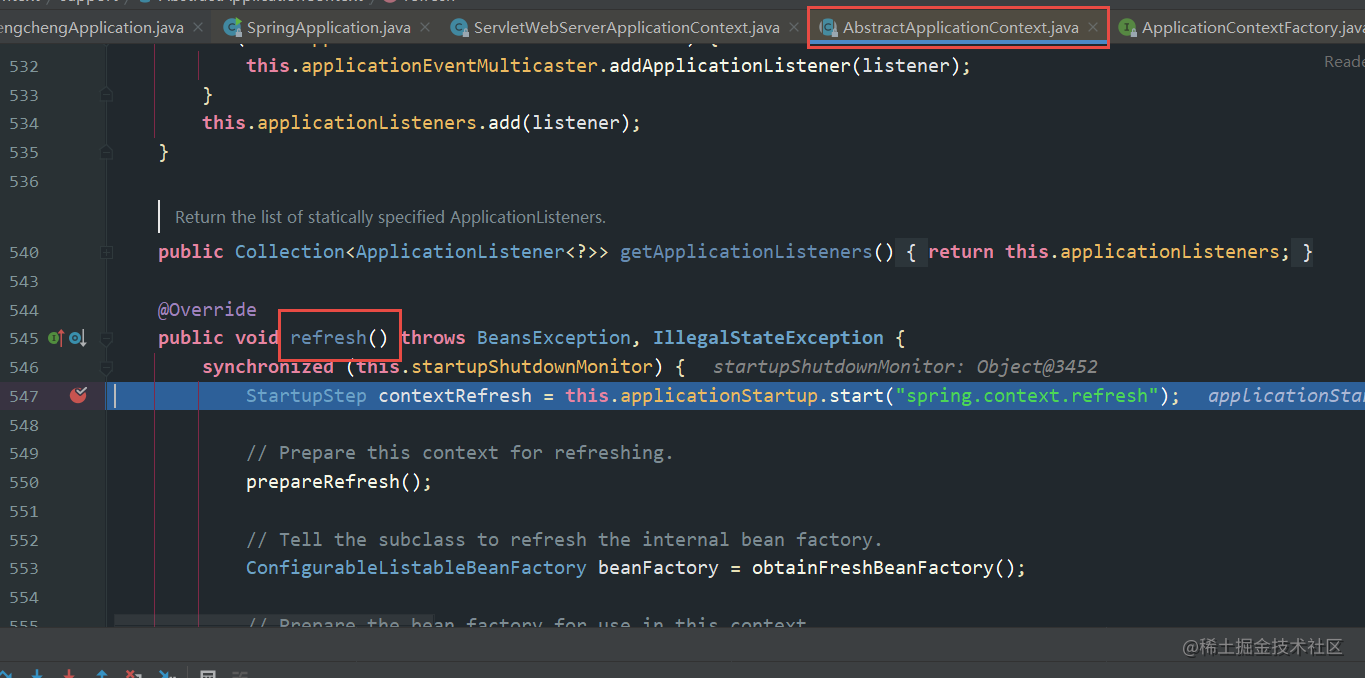Image resolution: width=1365 pixels, height=678 pixels.
Task: Collapse the refresh() method at line 545
Action: click(x=106, y=338)
